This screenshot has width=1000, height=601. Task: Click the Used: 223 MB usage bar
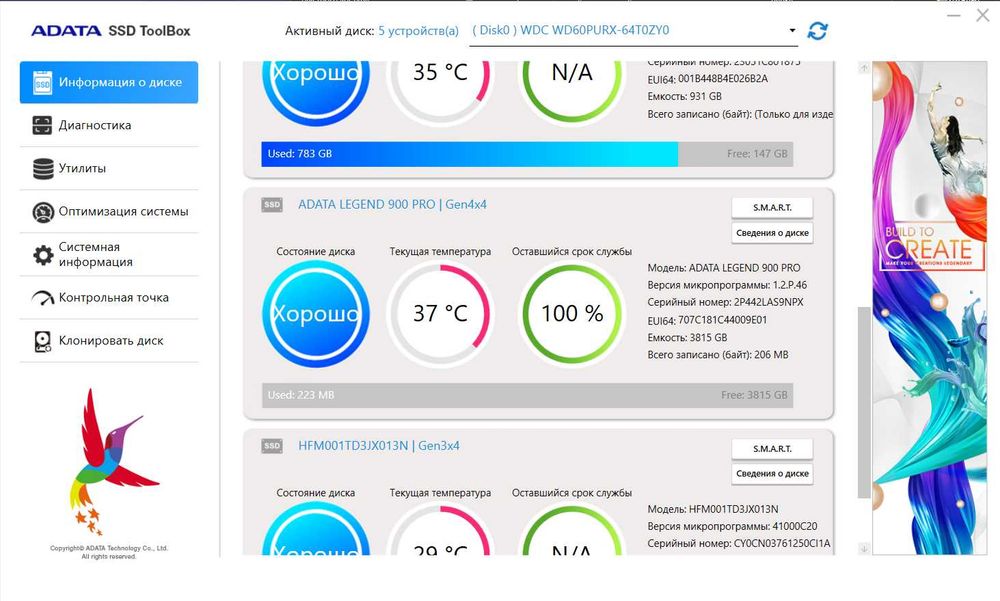click(527, 395)
